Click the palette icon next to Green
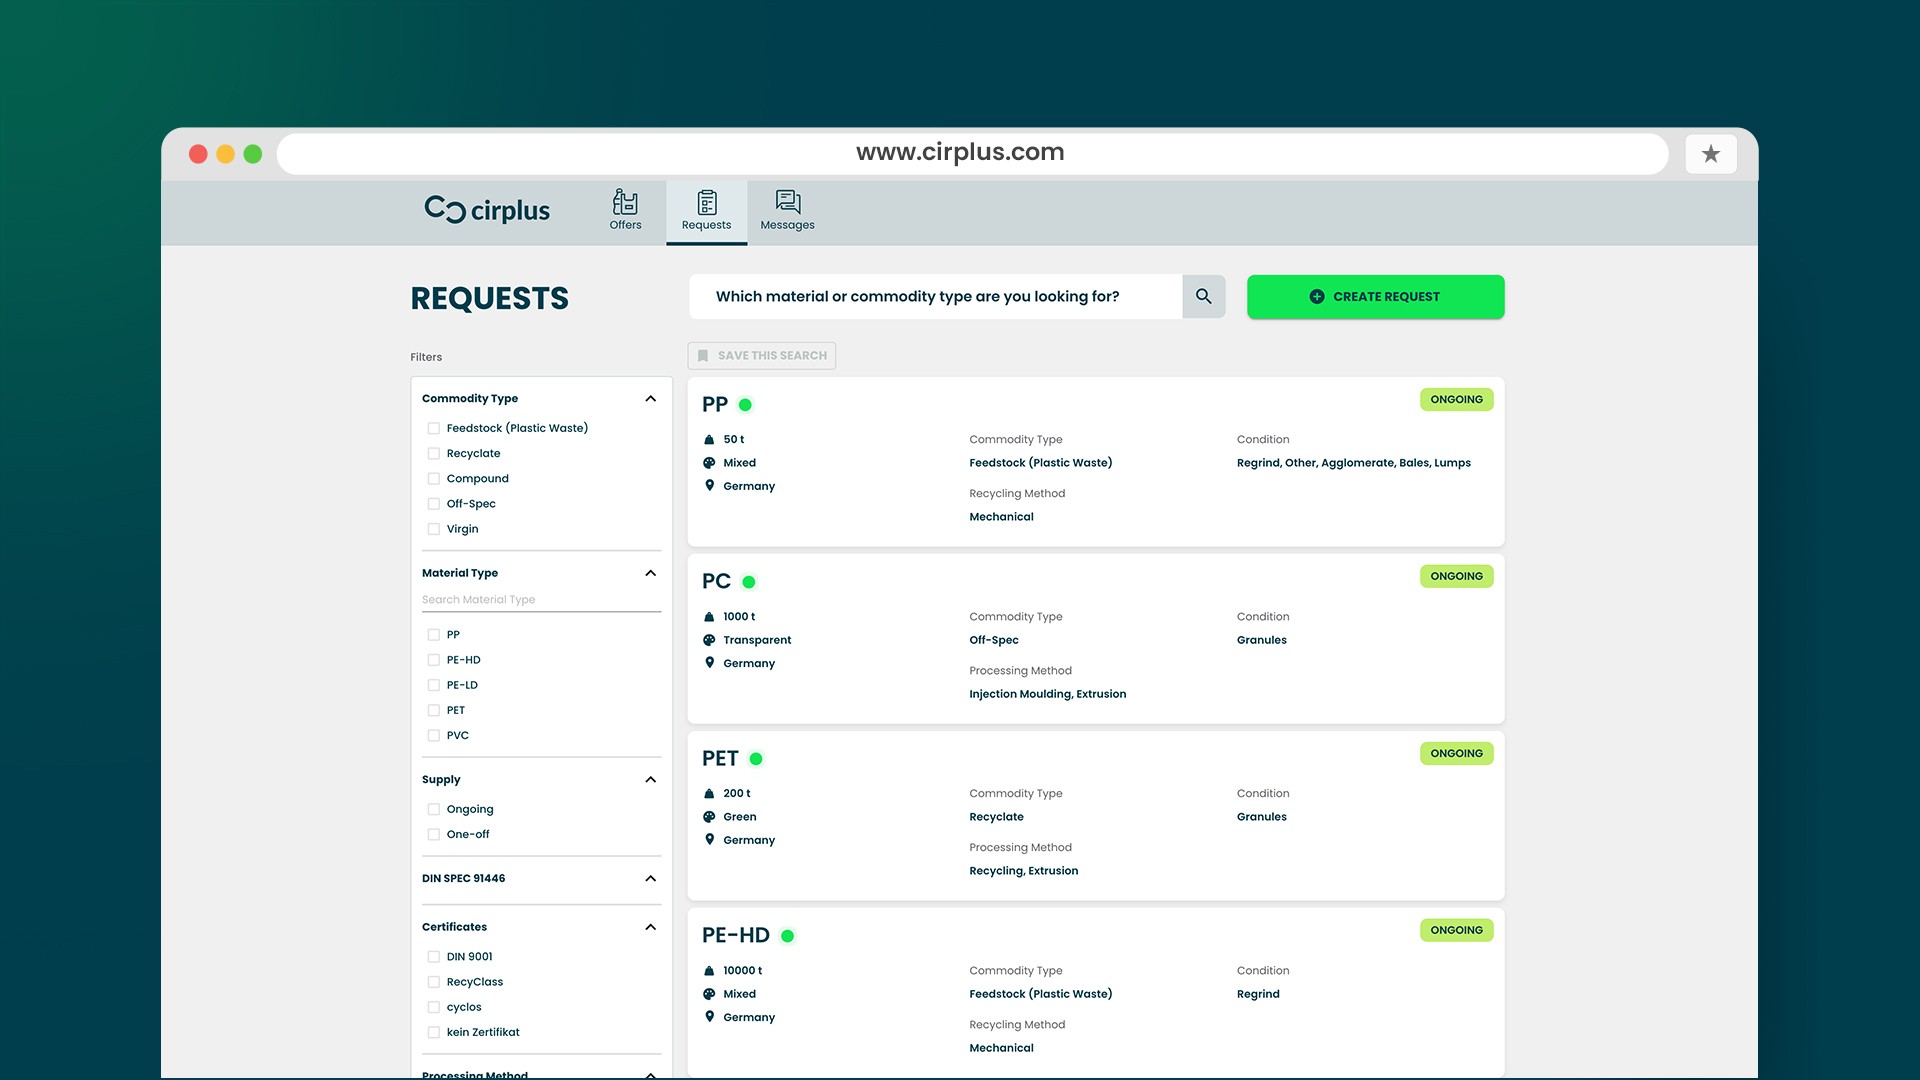1920x1080 pixels. tap(709, 817)
